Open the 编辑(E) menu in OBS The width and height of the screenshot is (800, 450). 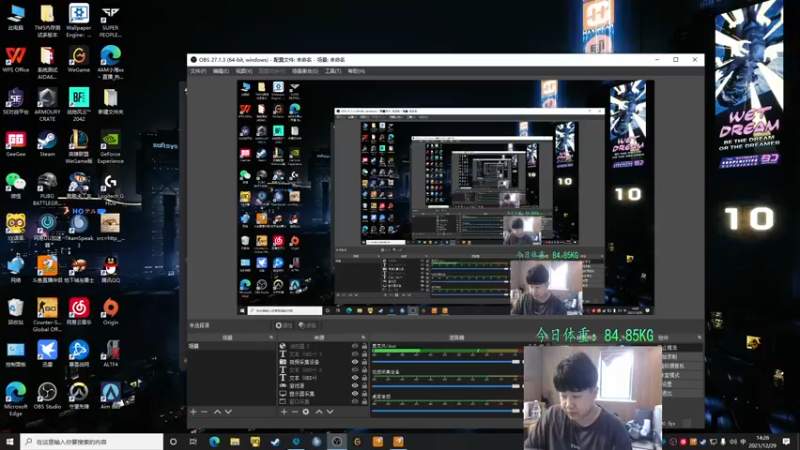click(220, 71)
